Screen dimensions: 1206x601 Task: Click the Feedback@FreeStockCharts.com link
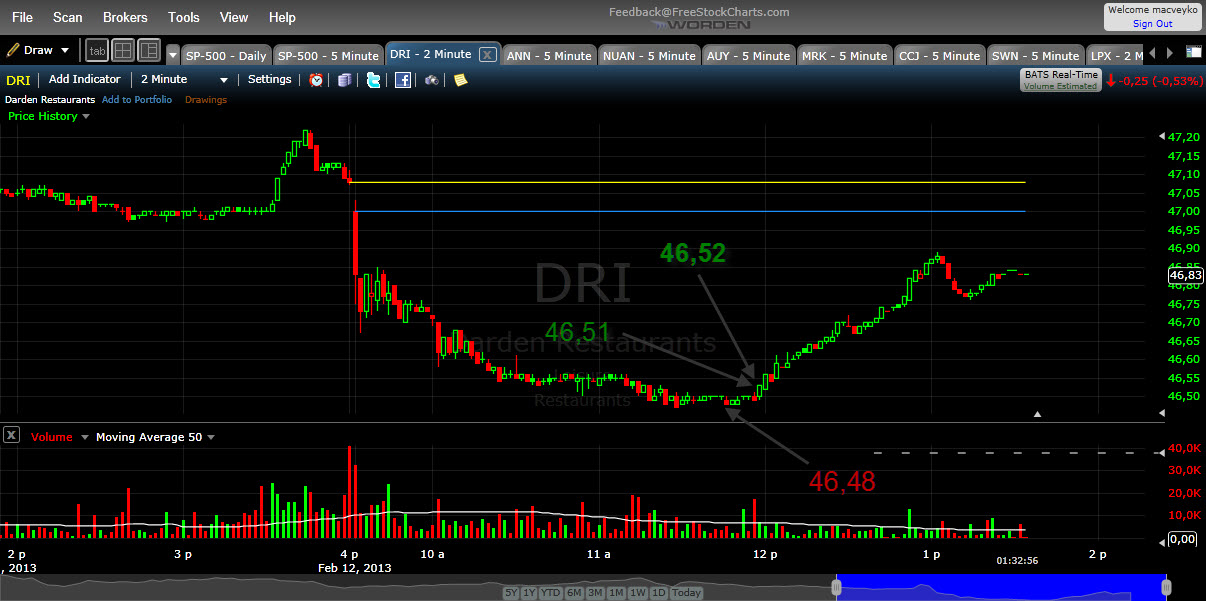699,12
